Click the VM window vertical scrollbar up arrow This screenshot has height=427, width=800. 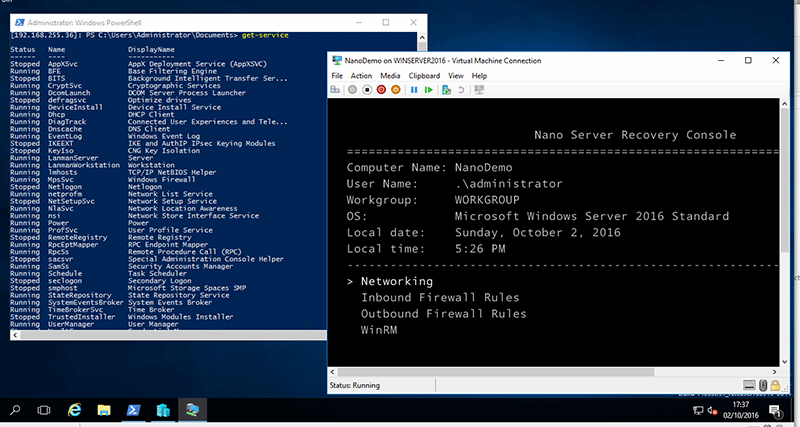coord(785,104)
